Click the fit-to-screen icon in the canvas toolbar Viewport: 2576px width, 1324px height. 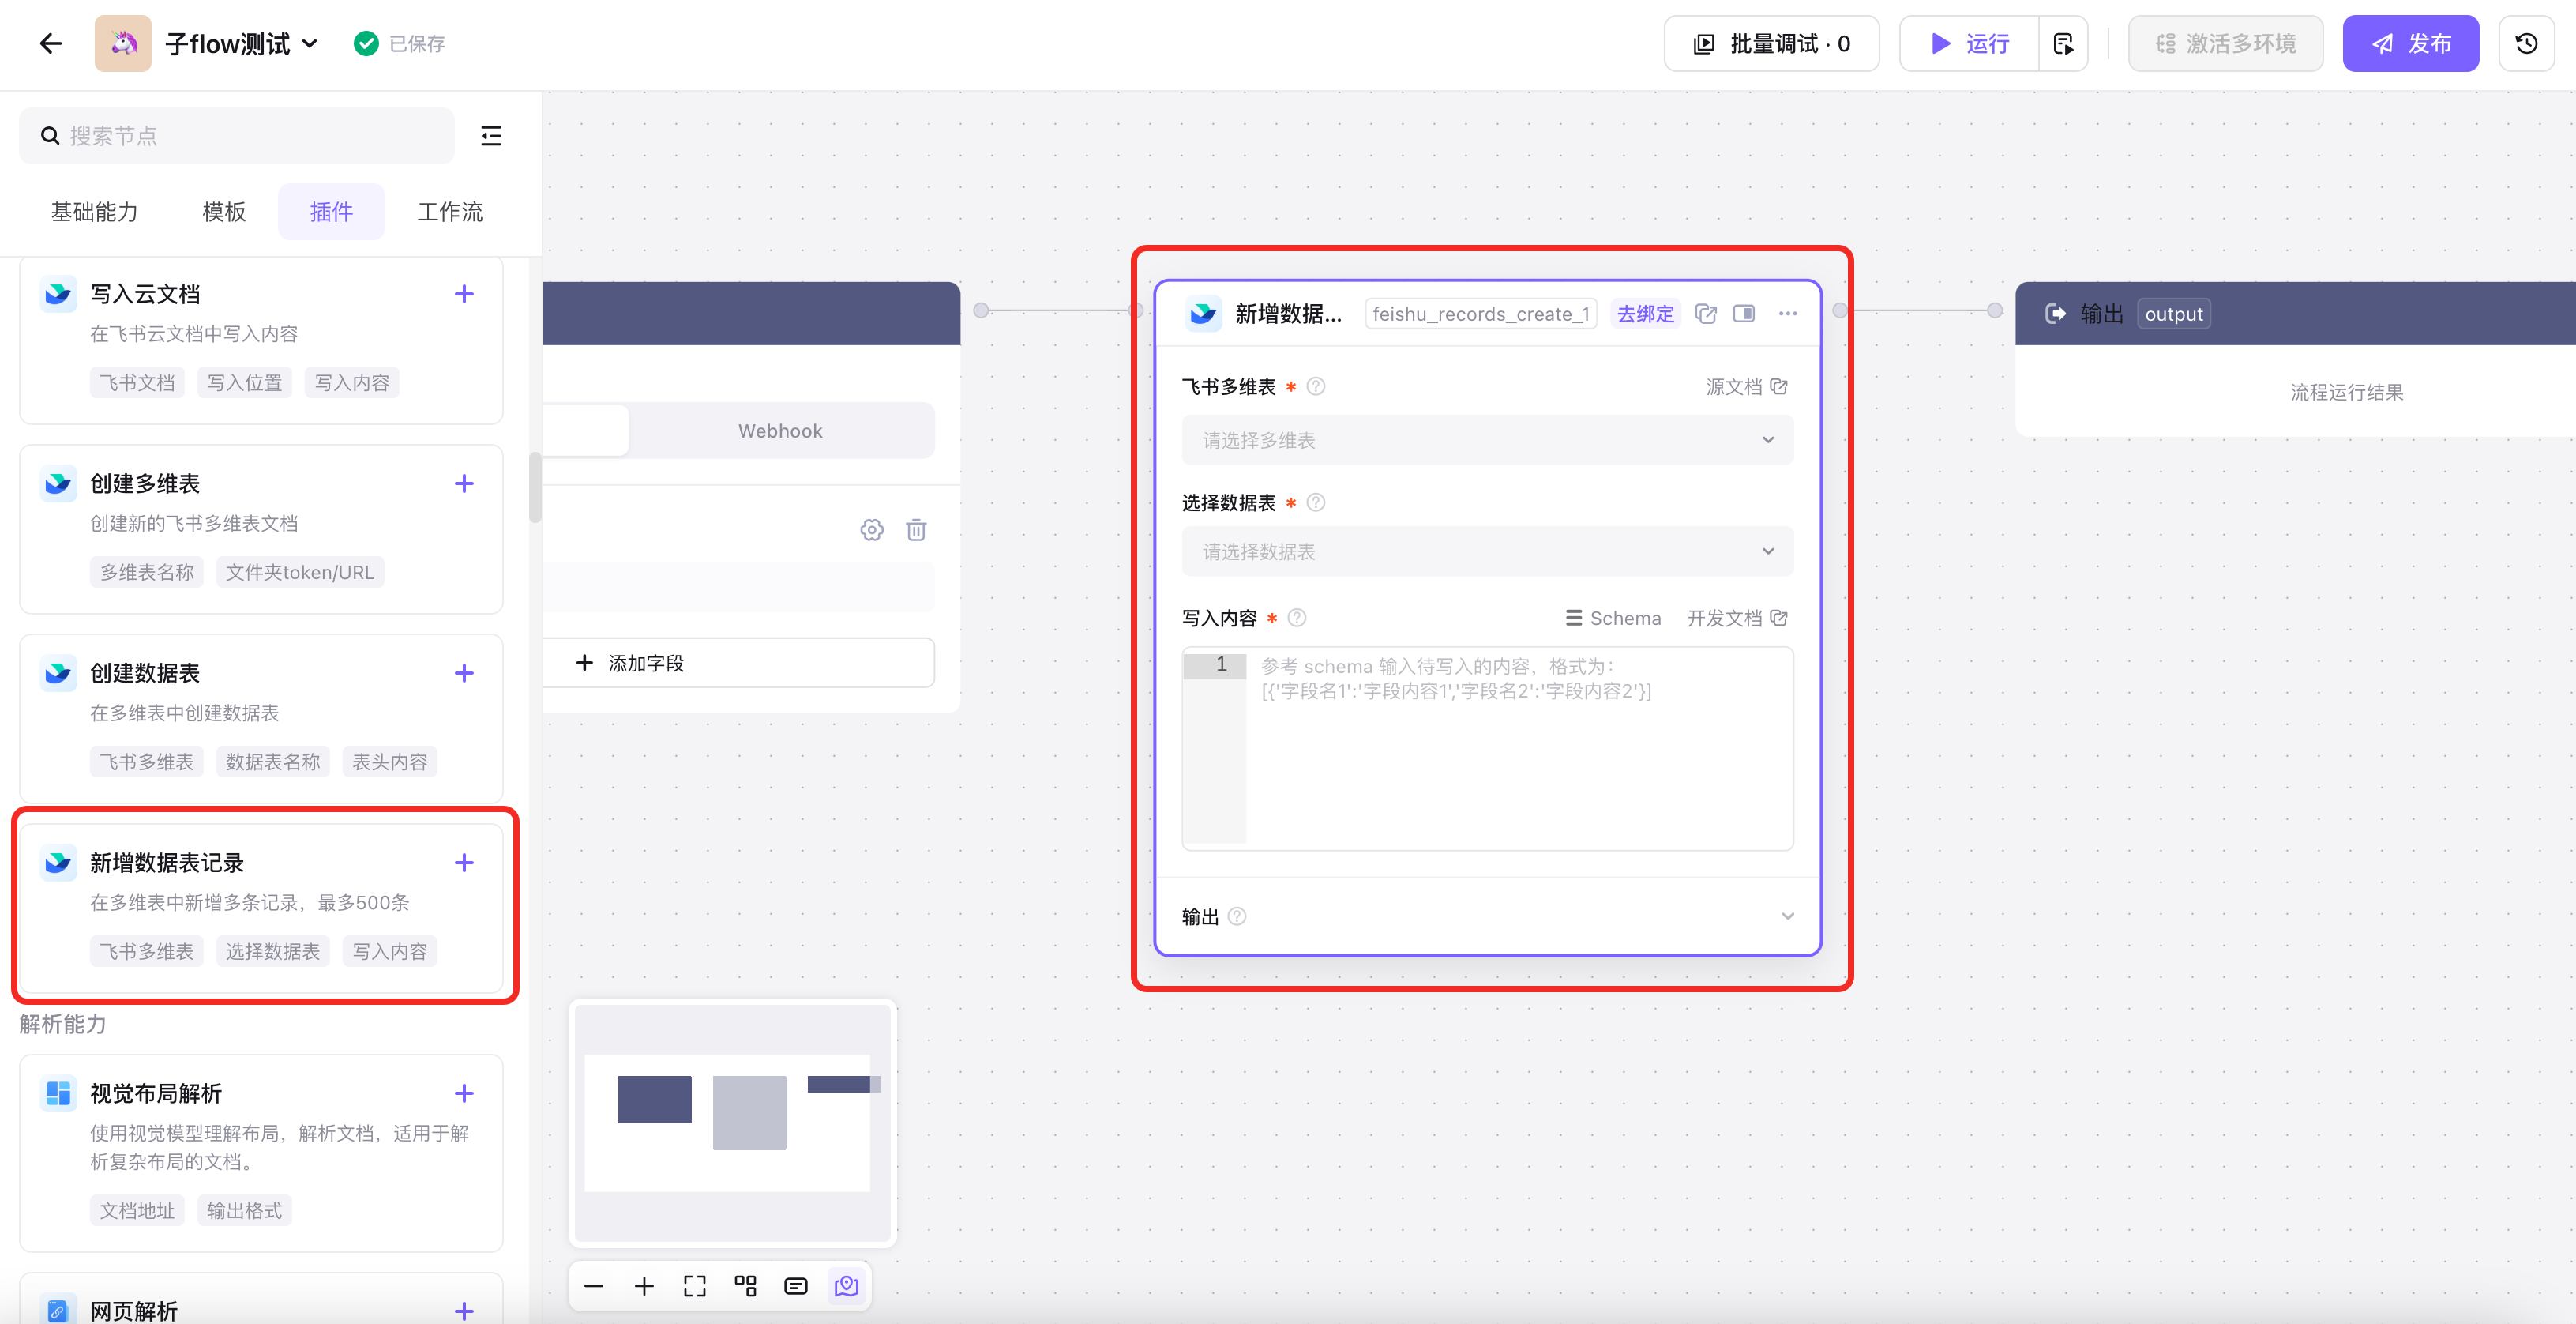[695, 1286]
